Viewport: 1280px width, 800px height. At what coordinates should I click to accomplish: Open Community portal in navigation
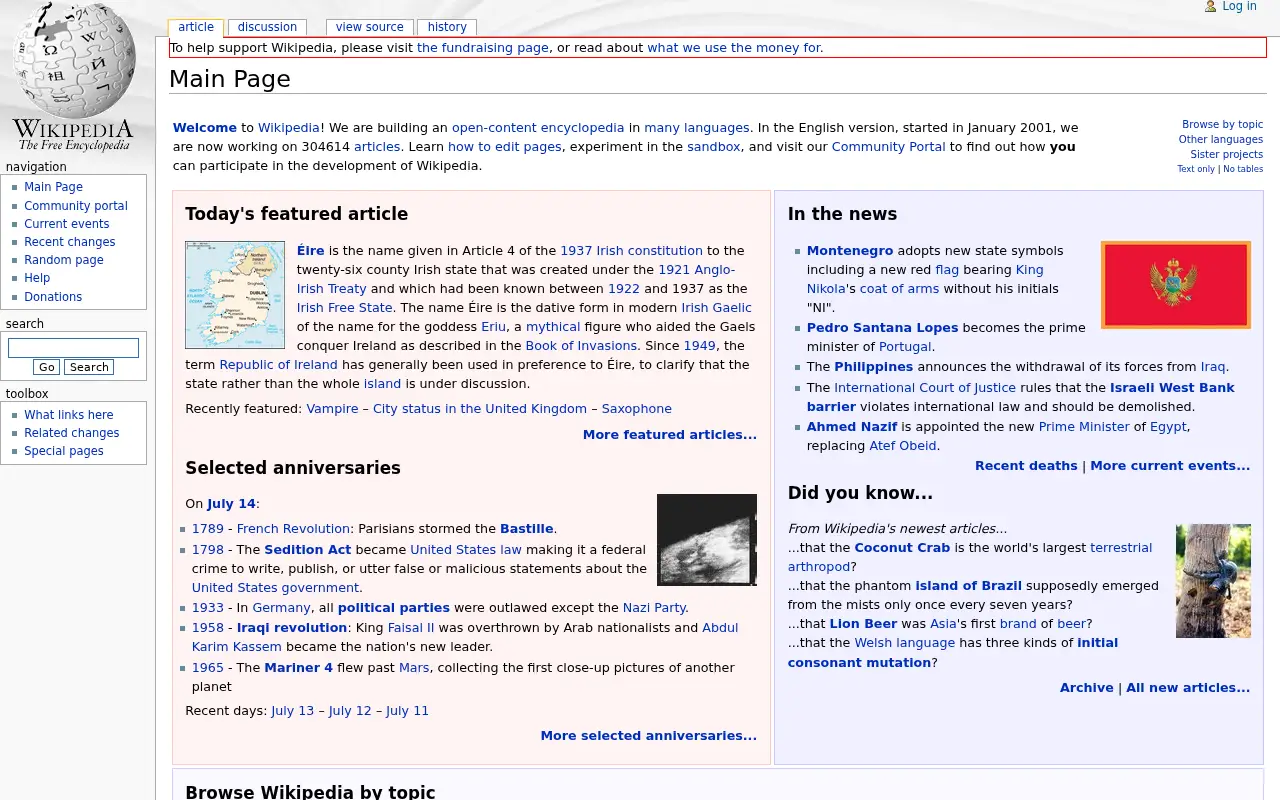coord(76,205)
